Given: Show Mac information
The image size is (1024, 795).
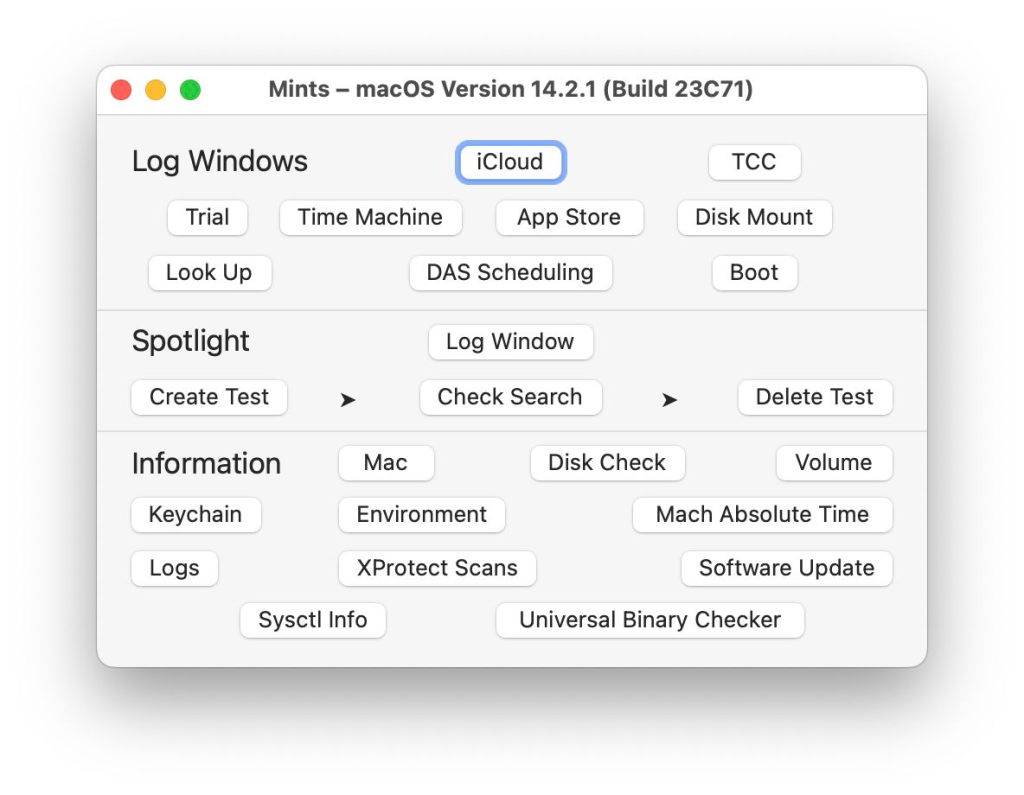Looking at the screenshot, I should coord(385,463).
